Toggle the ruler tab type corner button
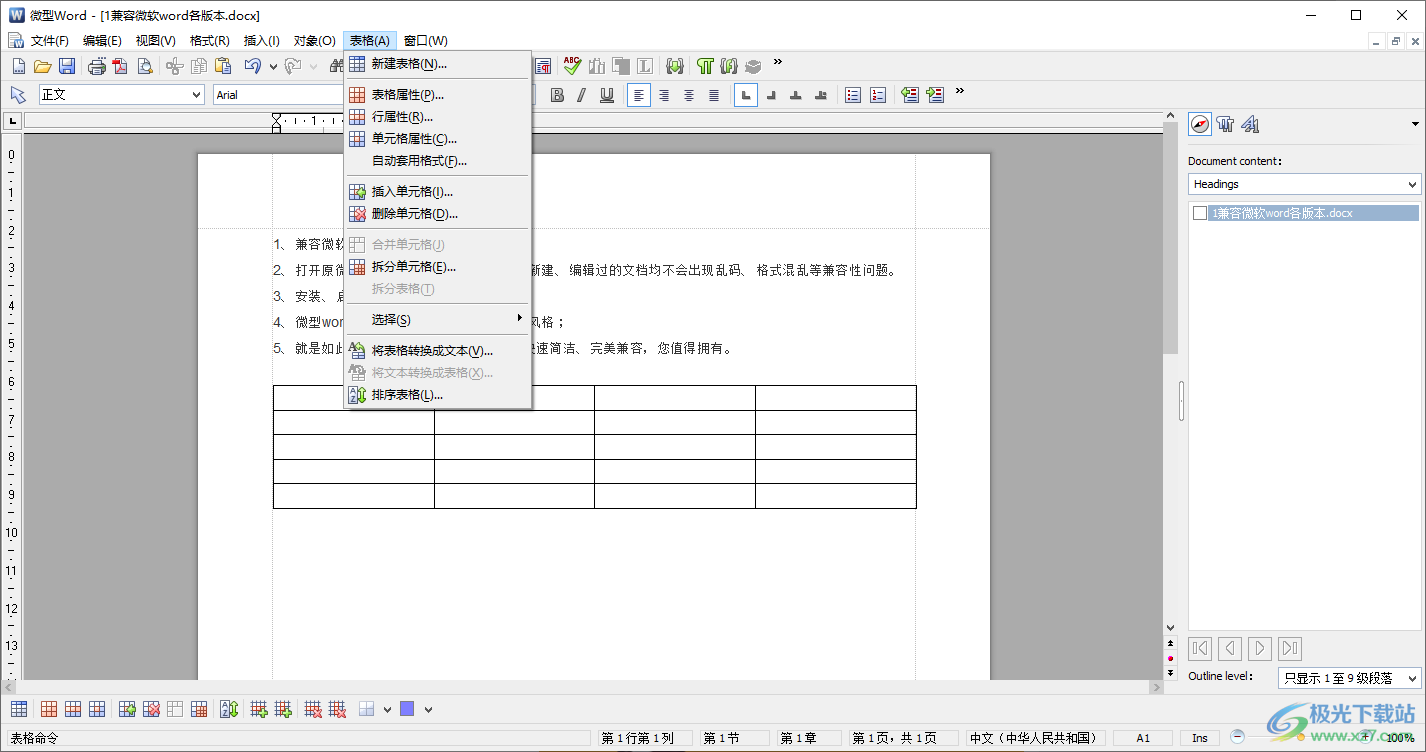The image size is (1426, 752). click(x=12, y=121)
